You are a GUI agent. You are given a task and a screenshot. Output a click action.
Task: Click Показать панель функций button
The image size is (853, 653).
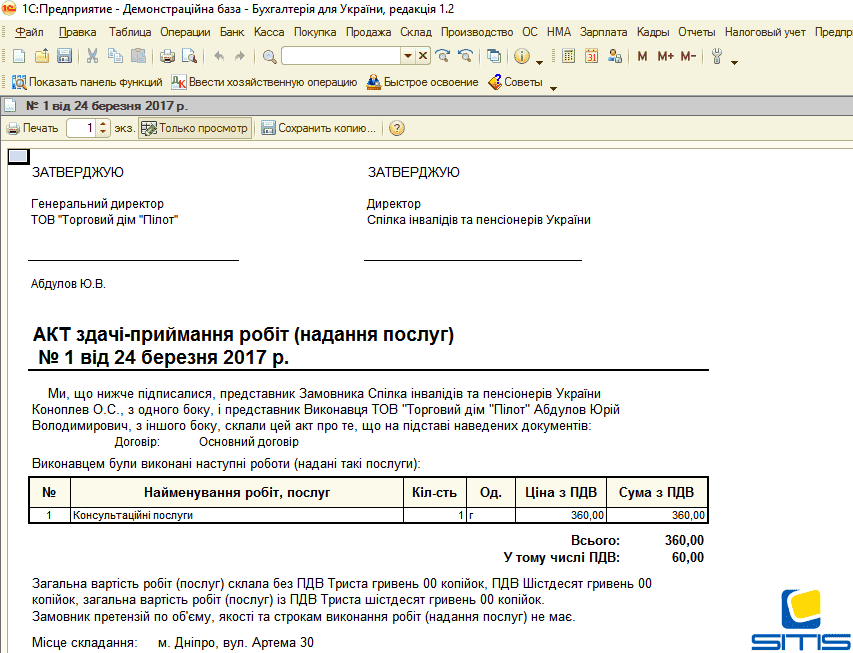point(88,82)
